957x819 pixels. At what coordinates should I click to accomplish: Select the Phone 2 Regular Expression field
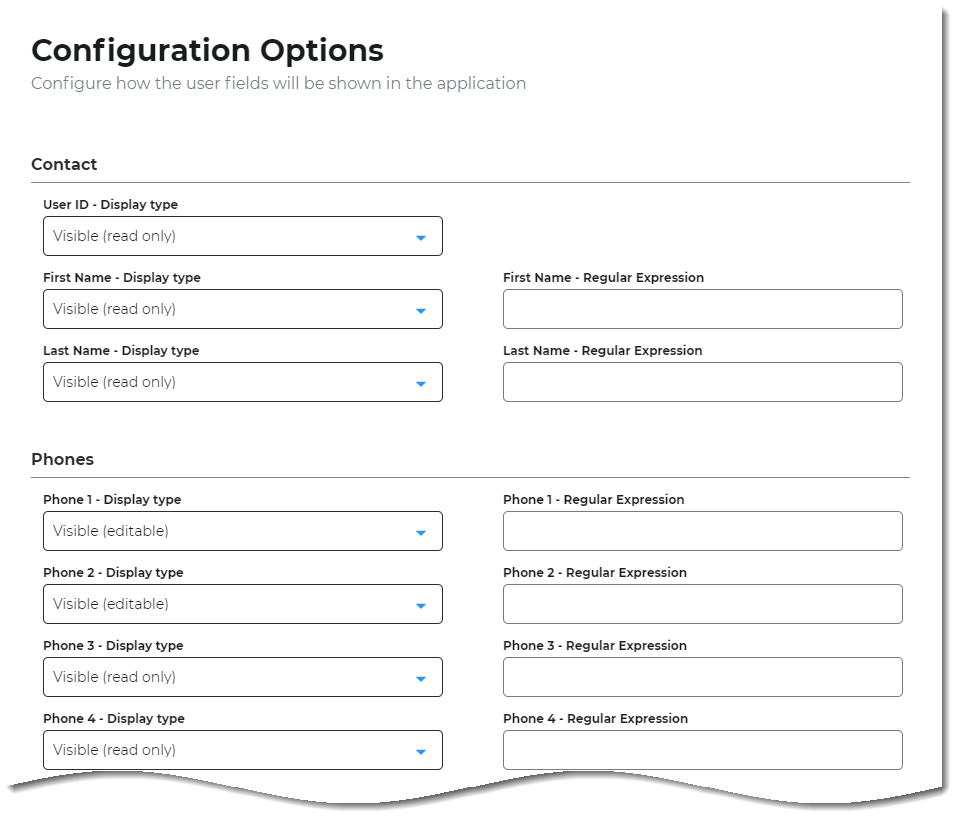[702, 604]
